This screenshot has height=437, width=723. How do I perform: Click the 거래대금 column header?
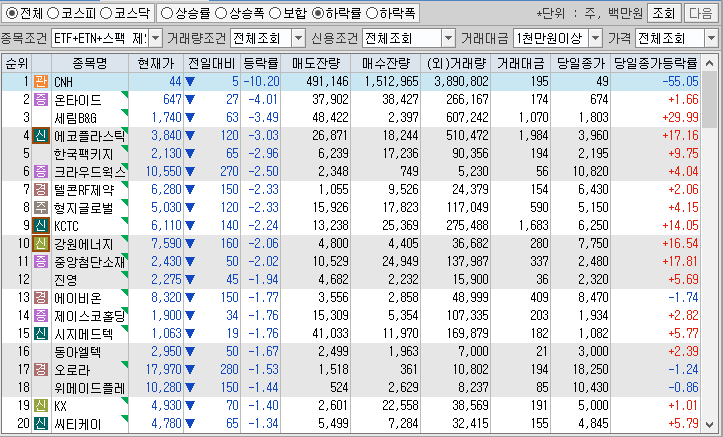pos(521,64)
